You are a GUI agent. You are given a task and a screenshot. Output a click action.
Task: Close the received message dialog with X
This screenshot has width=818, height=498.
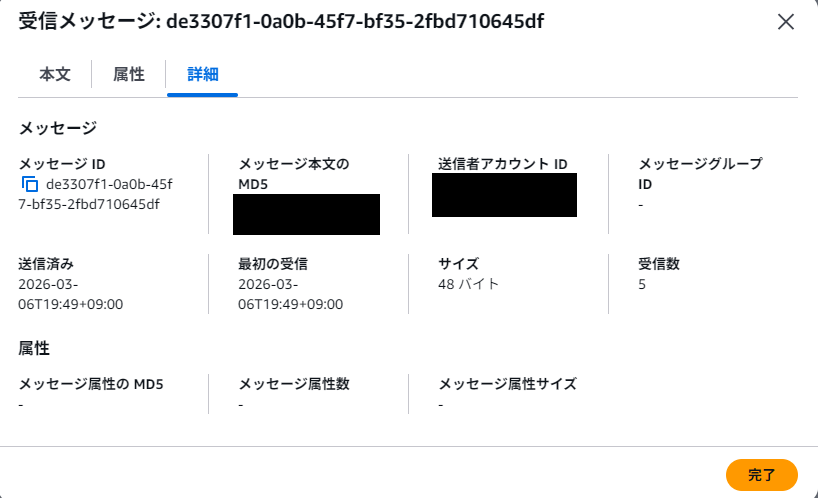tap(786, 22)
